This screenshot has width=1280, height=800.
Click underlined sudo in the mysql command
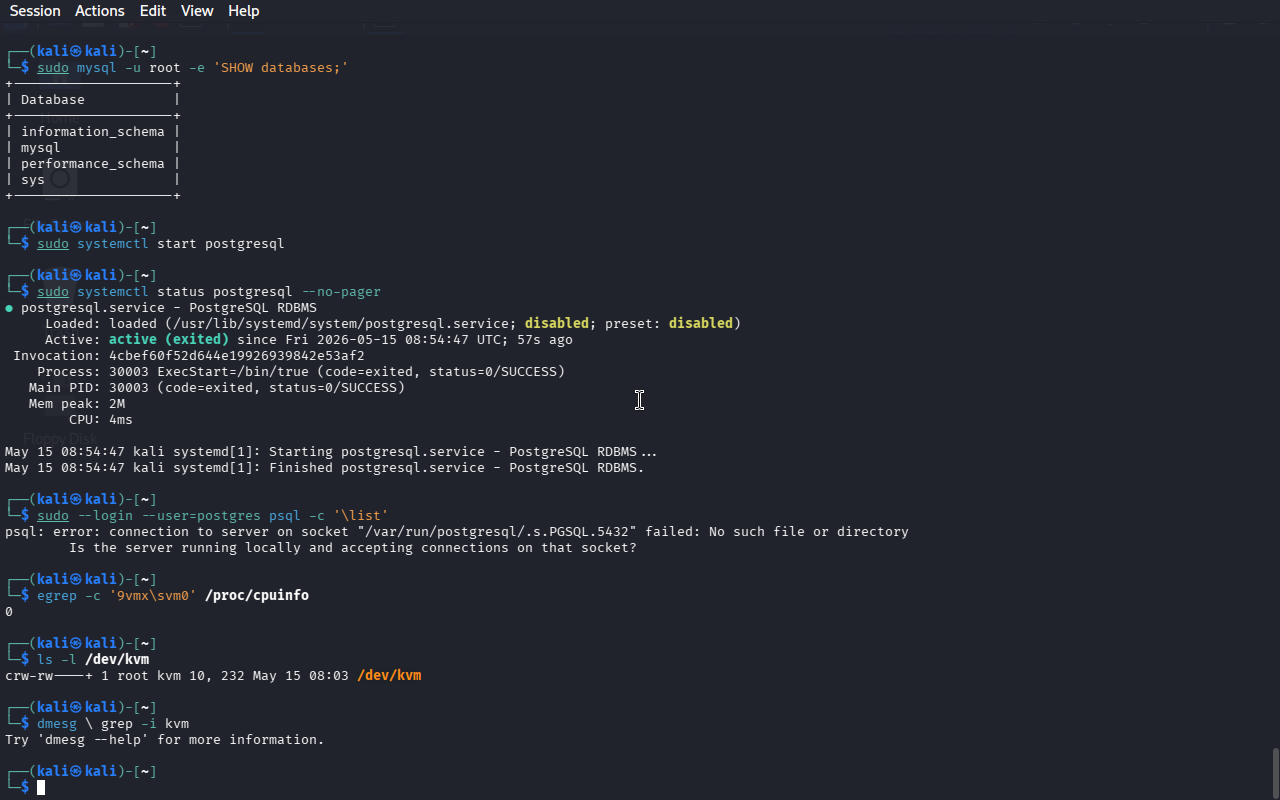coord(53,68)
